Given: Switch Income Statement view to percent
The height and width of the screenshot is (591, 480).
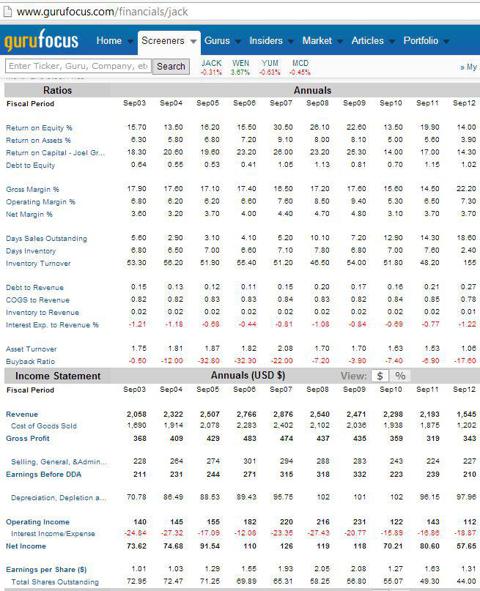Looking at the screenshot, I should pos(400,376).
